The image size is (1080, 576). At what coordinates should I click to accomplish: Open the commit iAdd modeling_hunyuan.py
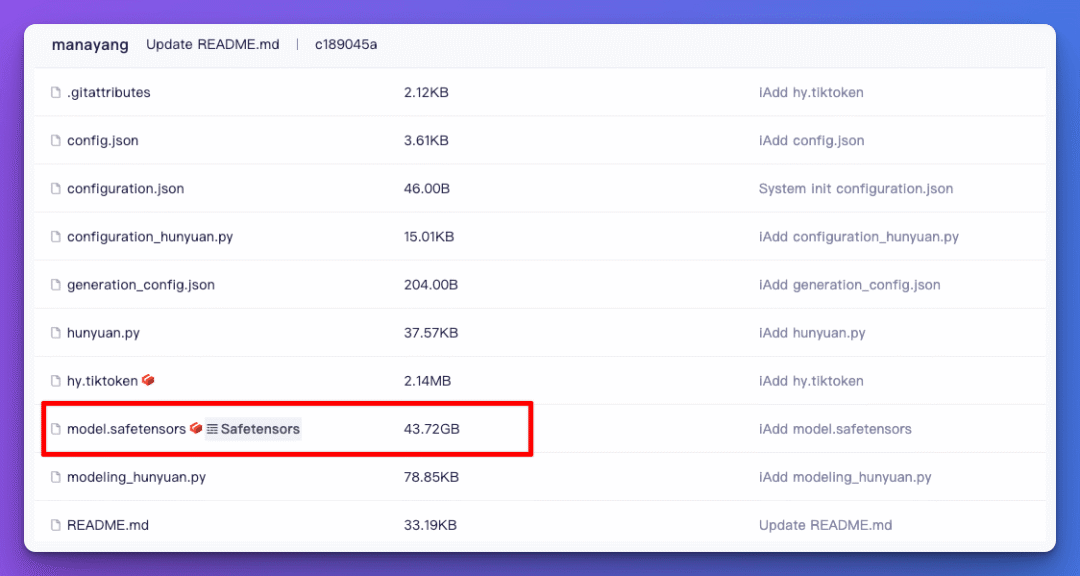click(845, 477)
